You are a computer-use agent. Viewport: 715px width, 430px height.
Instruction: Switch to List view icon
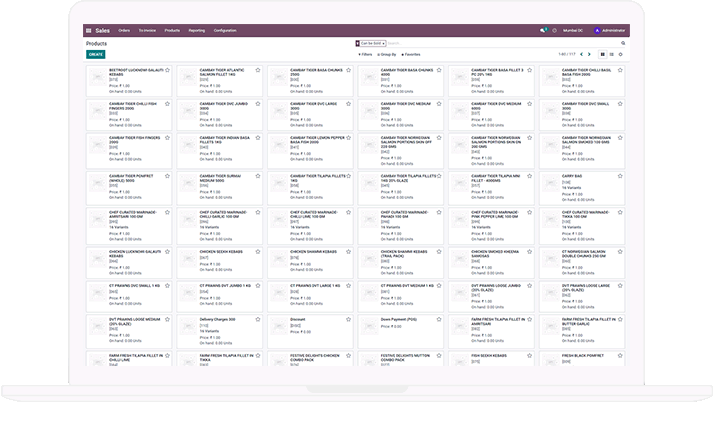click(611, 54)
